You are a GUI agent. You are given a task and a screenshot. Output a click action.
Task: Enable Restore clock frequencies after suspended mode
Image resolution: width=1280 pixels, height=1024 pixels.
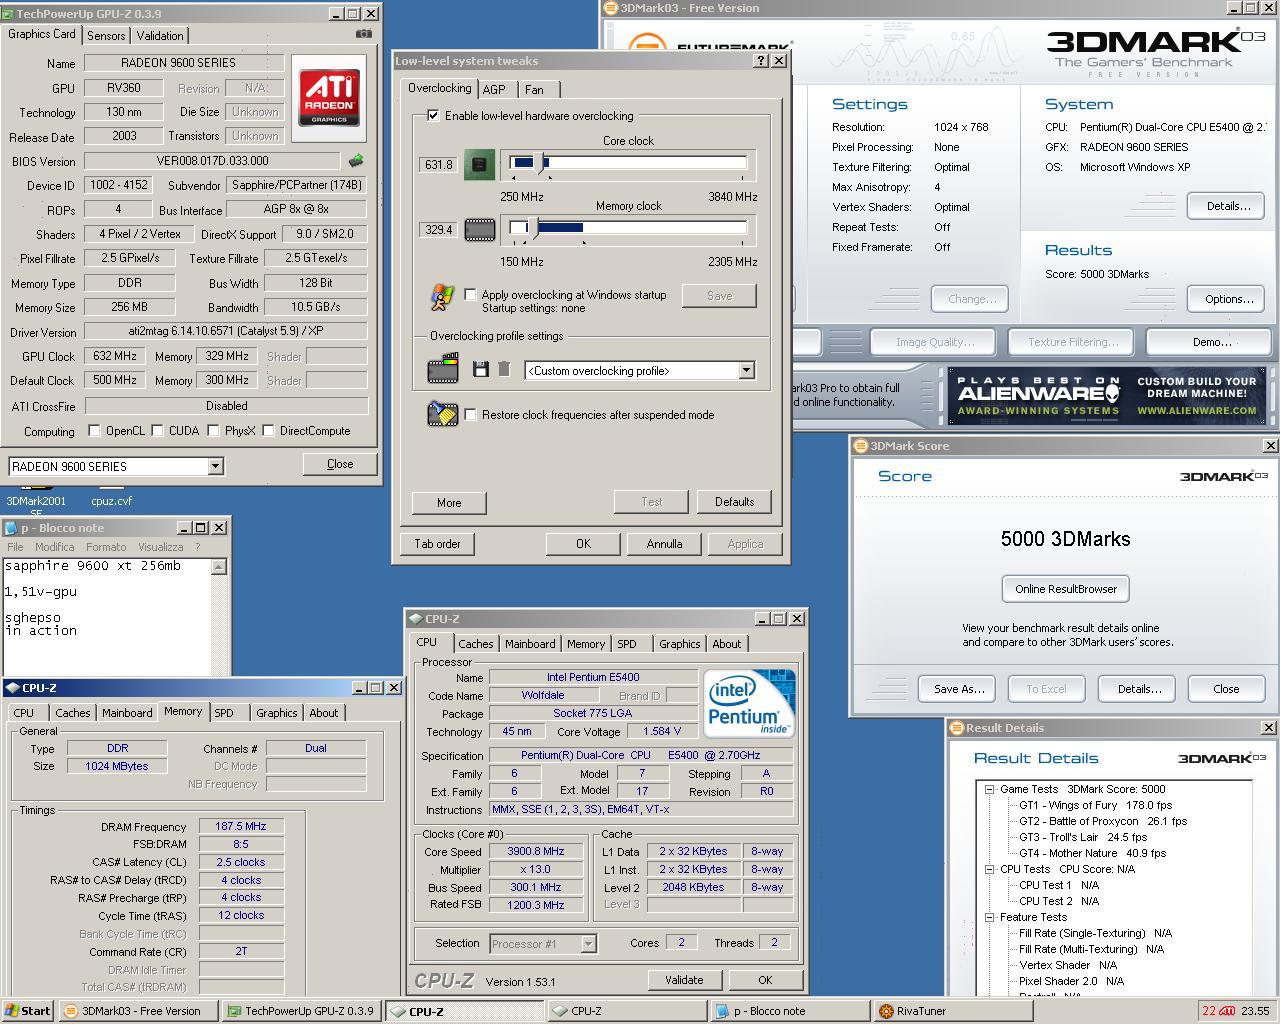coord(470,414)
